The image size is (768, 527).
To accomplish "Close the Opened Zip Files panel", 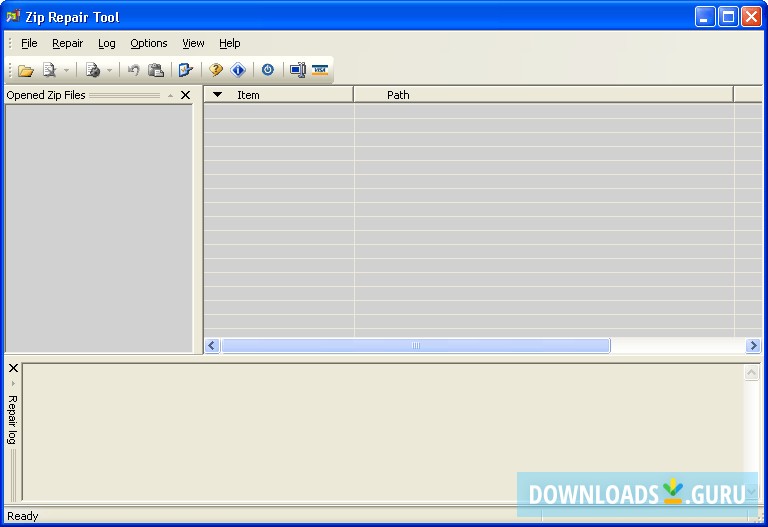I will point(185,95).
